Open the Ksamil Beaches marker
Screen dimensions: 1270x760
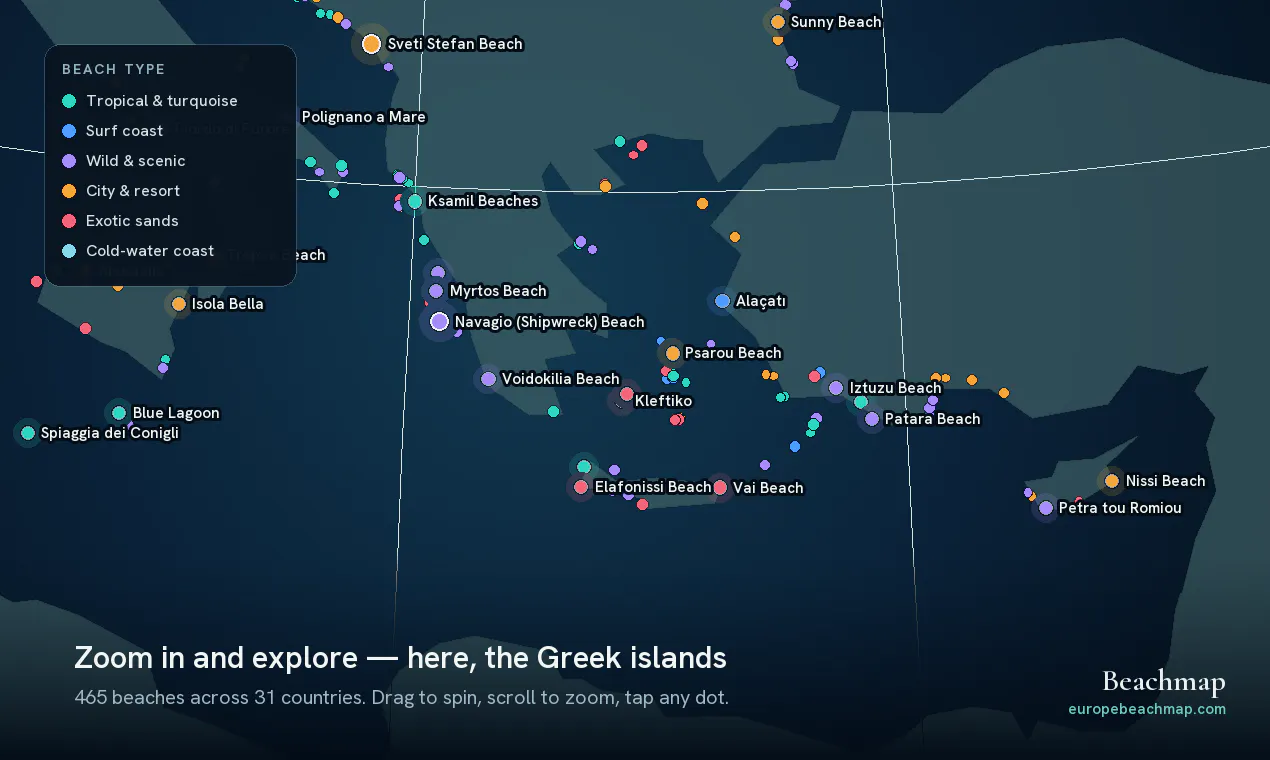(x=415, y=201)
